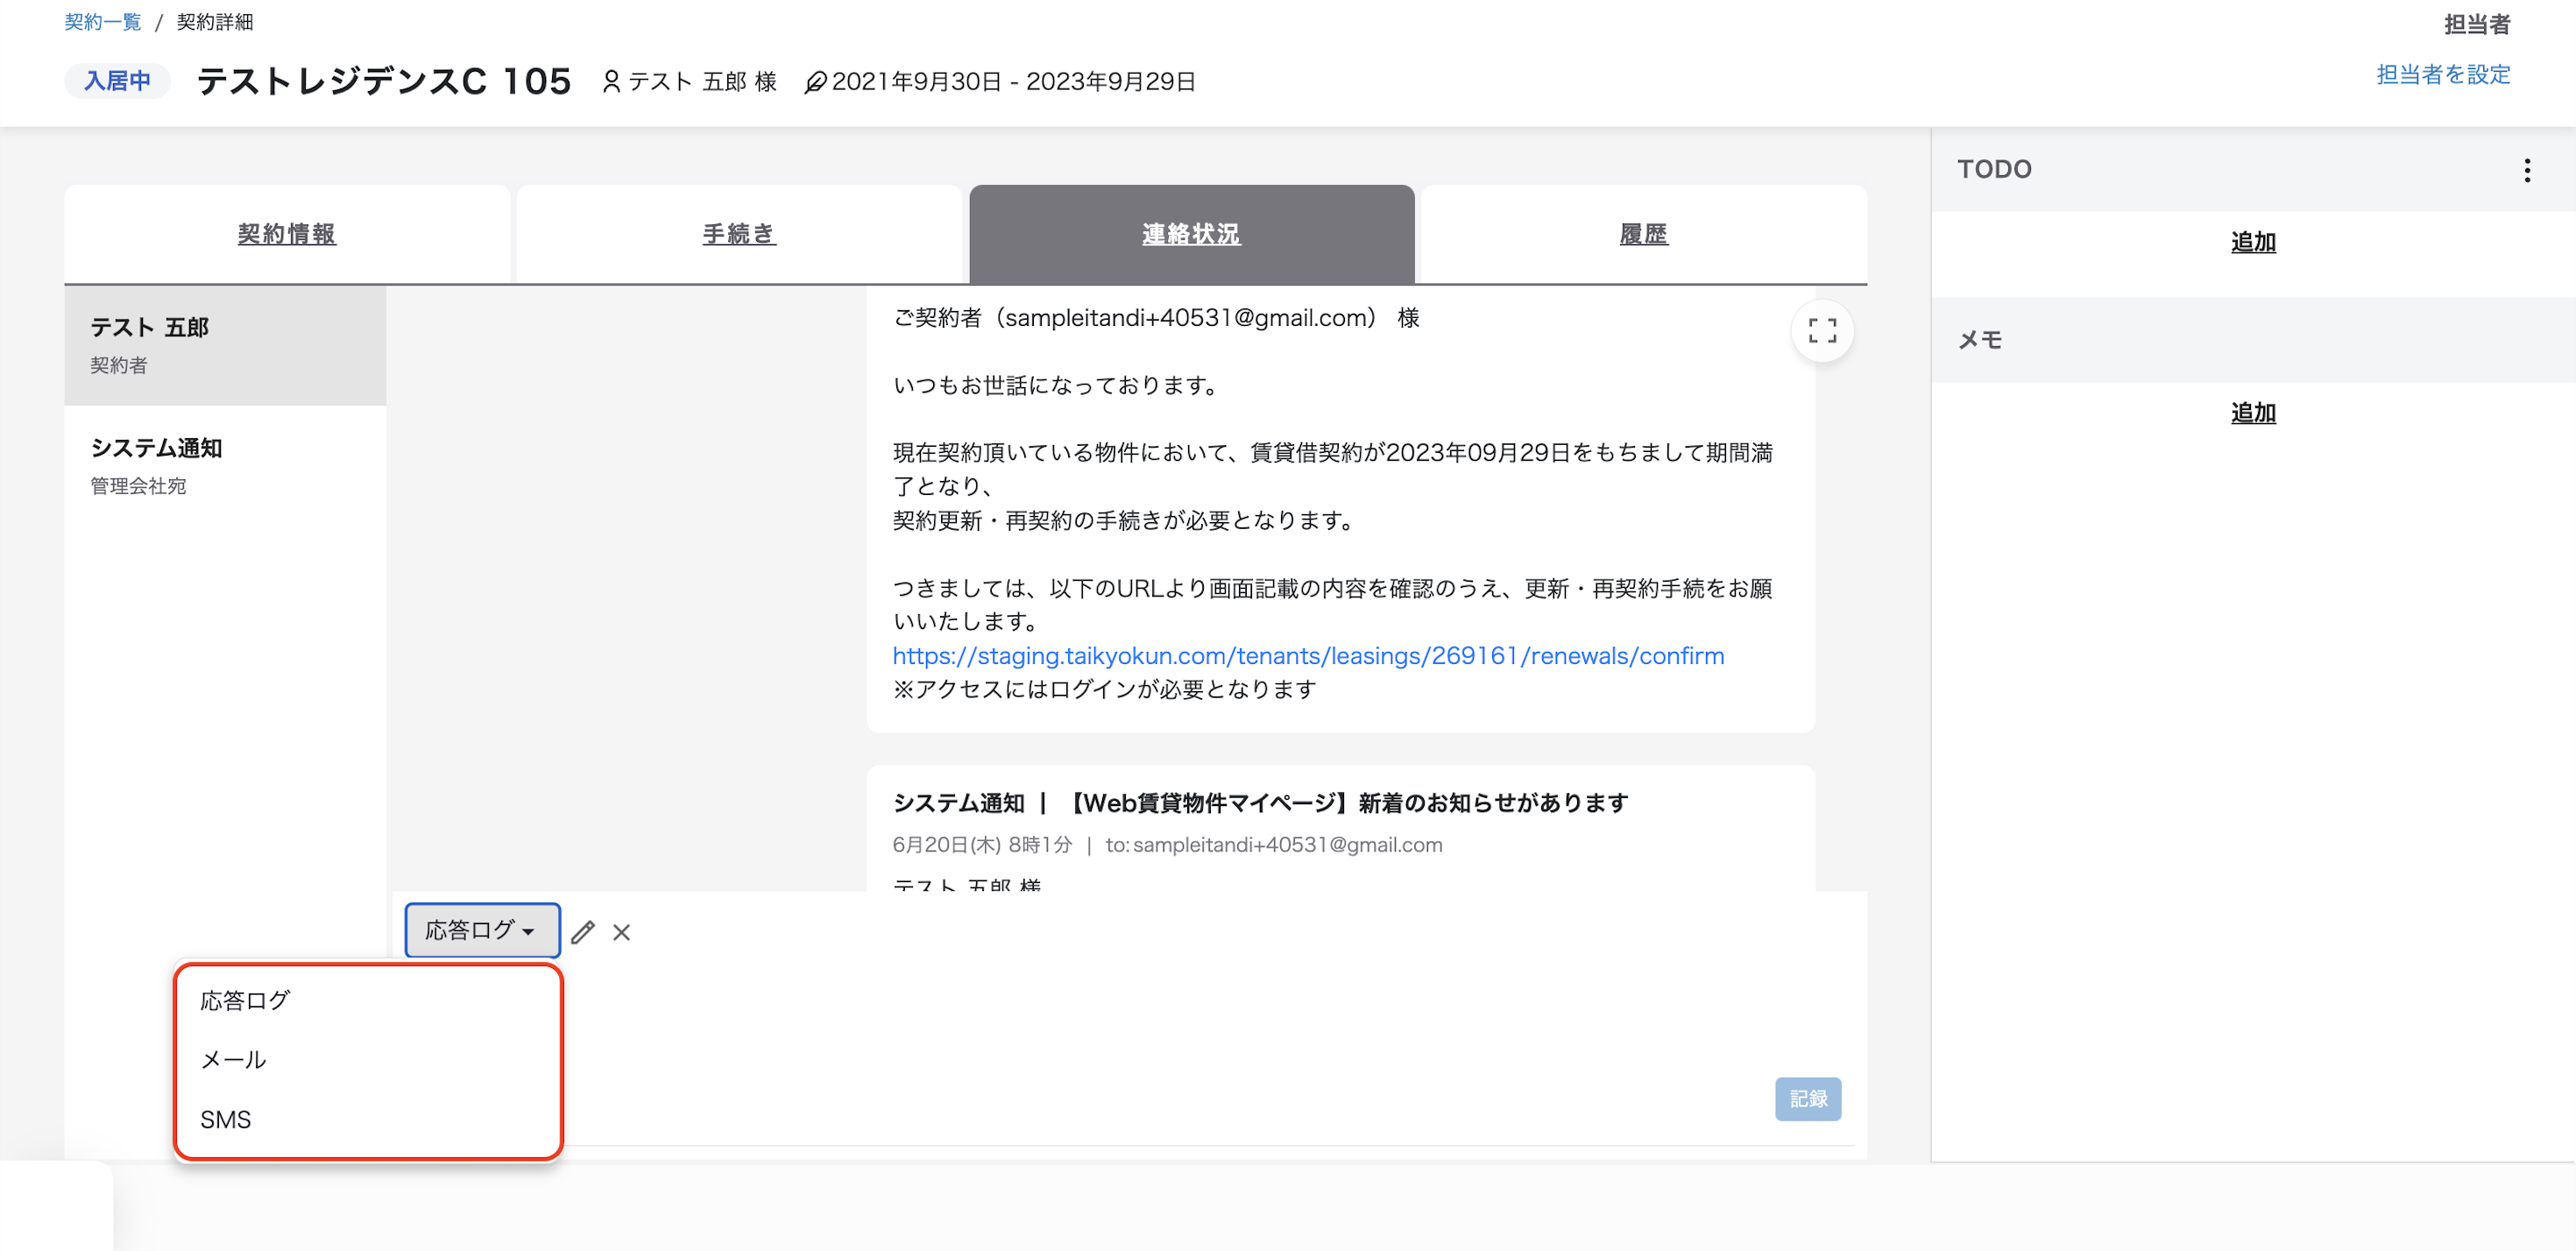This screenshot has height=1251, width=2576.
Task: Click the 6月20日(木) 8時1分 timestamp
Action: click(x=982, y=845)
